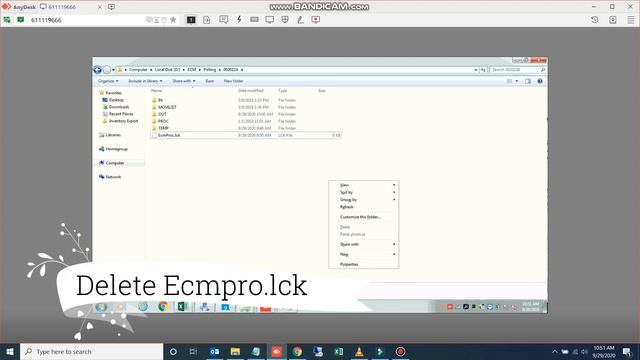Image resolution: width=640 pixels, height=360 pixels.
Task: Click the AnyDesk chat icon in toolbar
Action: pos(223,20)
